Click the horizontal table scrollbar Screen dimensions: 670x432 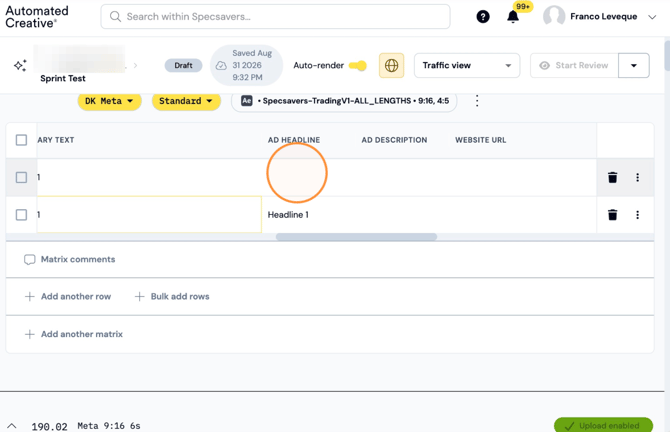point(356,237)
